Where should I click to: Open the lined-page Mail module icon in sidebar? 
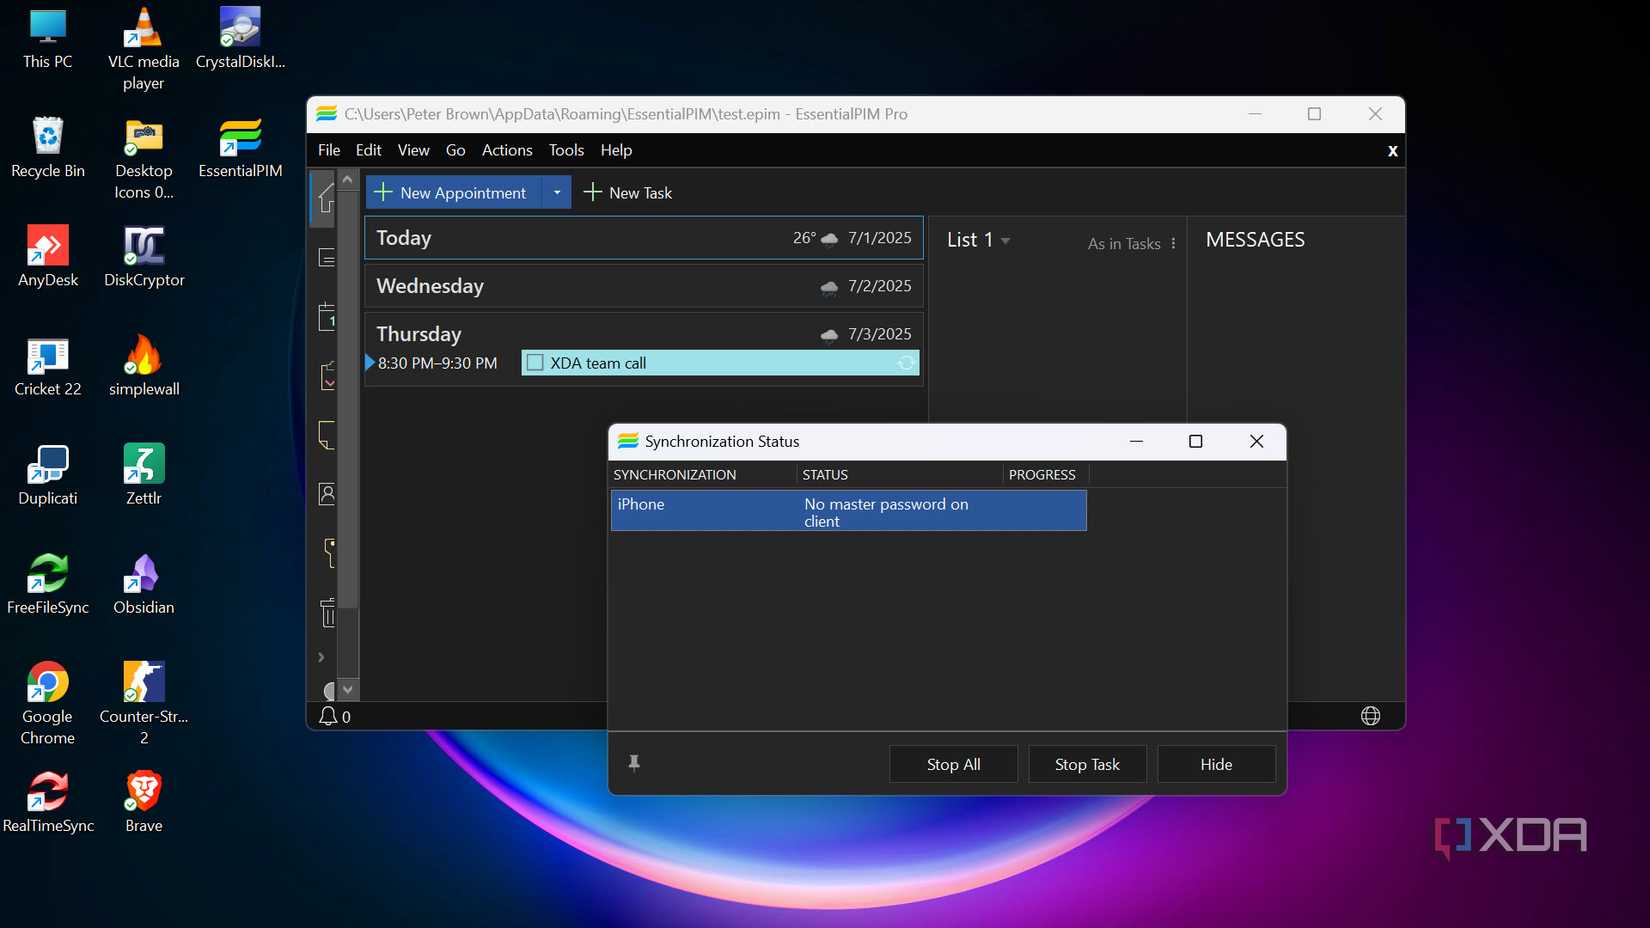tap(326, 258)
